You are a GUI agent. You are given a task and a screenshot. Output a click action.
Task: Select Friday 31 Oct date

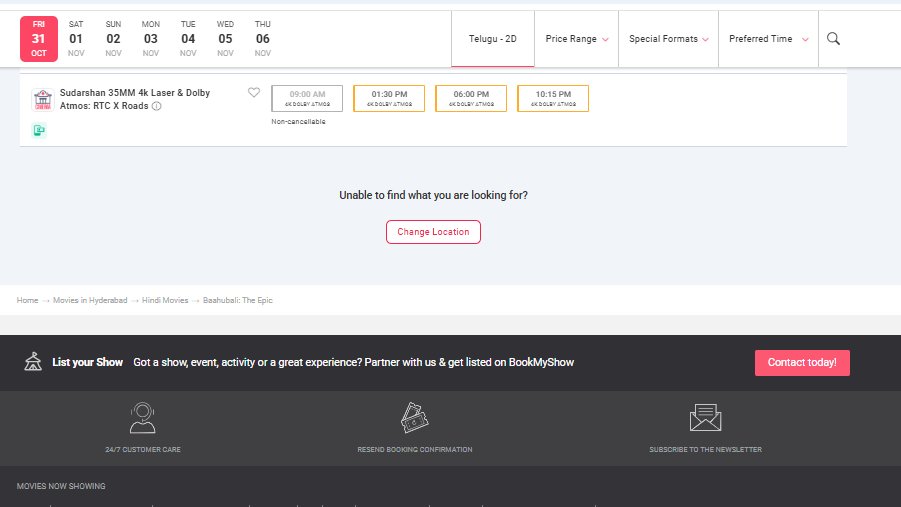(x=38, y=39)
